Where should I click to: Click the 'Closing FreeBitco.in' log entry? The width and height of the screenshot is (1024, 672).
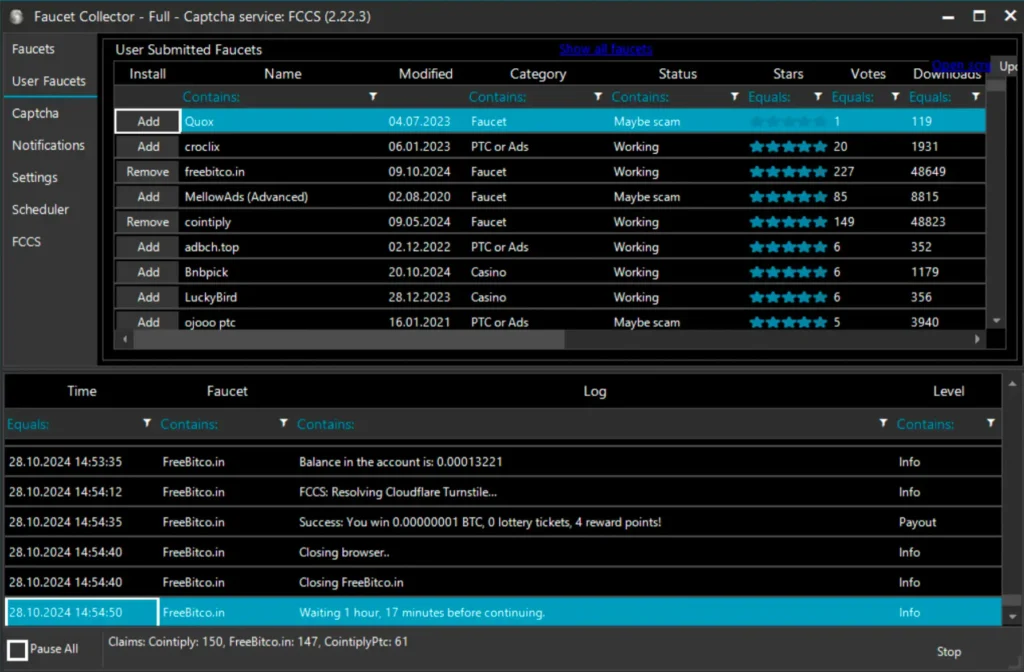coord(503,582)
